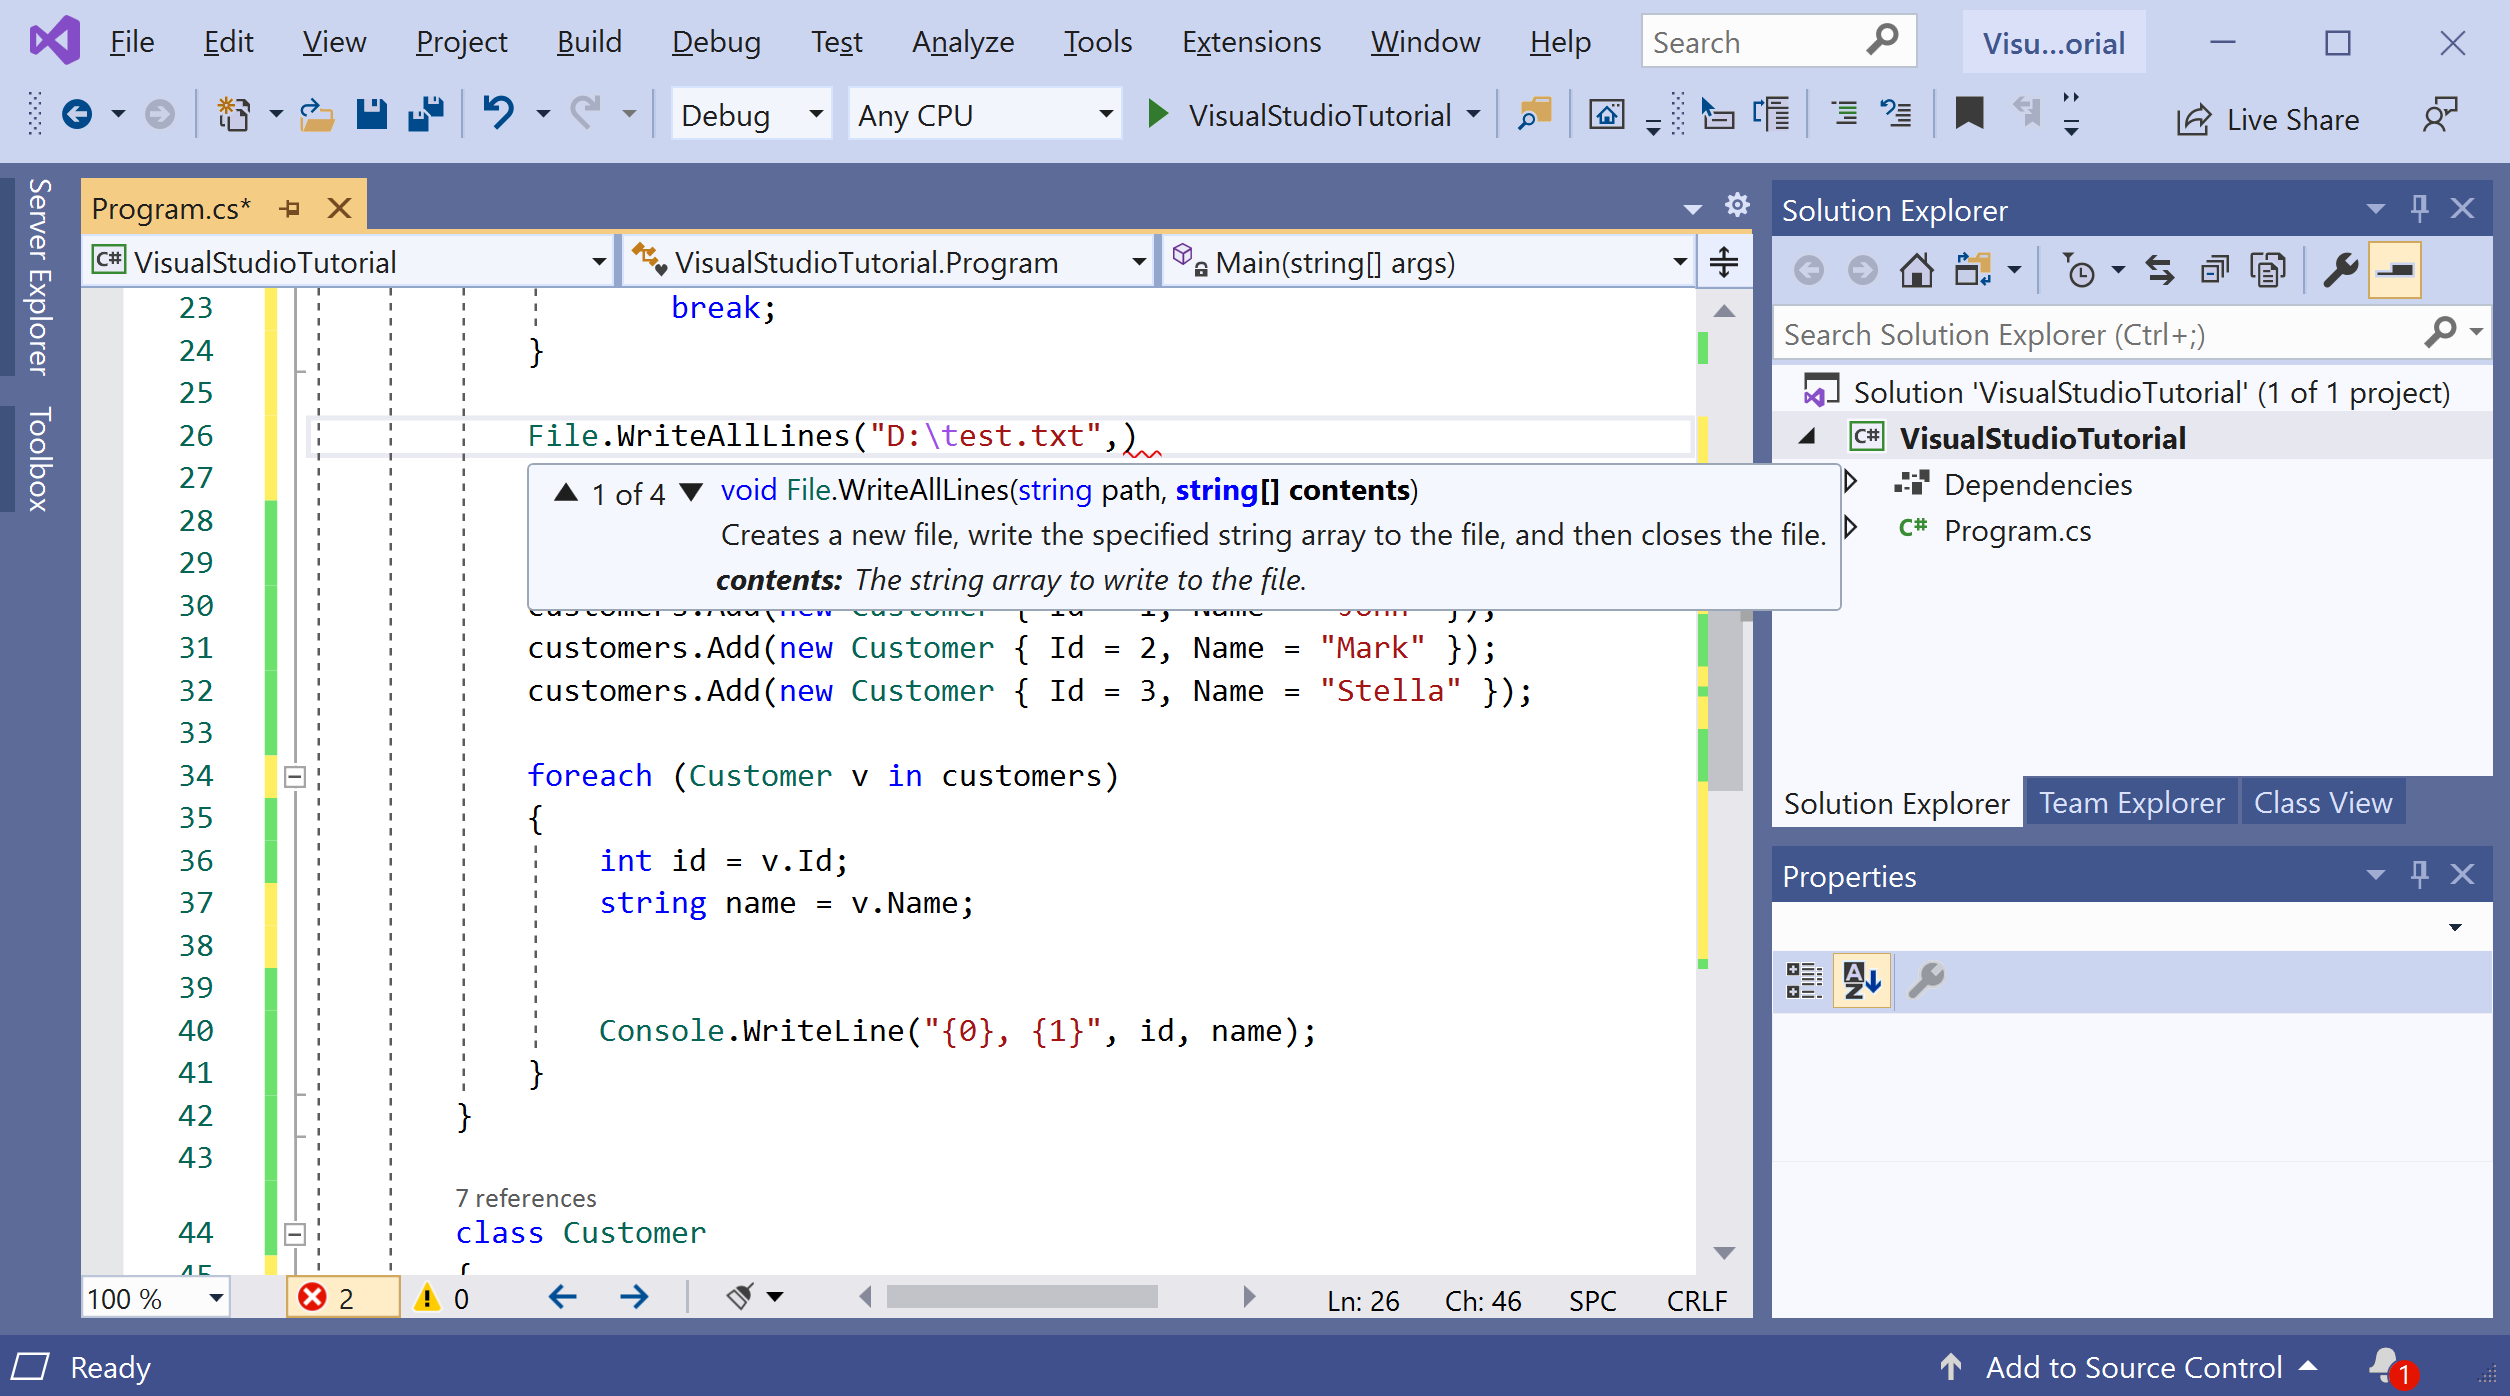Expand the Dependencies tree node
This screenshot has height=1396, width=2510.
tap(1851, 483)
